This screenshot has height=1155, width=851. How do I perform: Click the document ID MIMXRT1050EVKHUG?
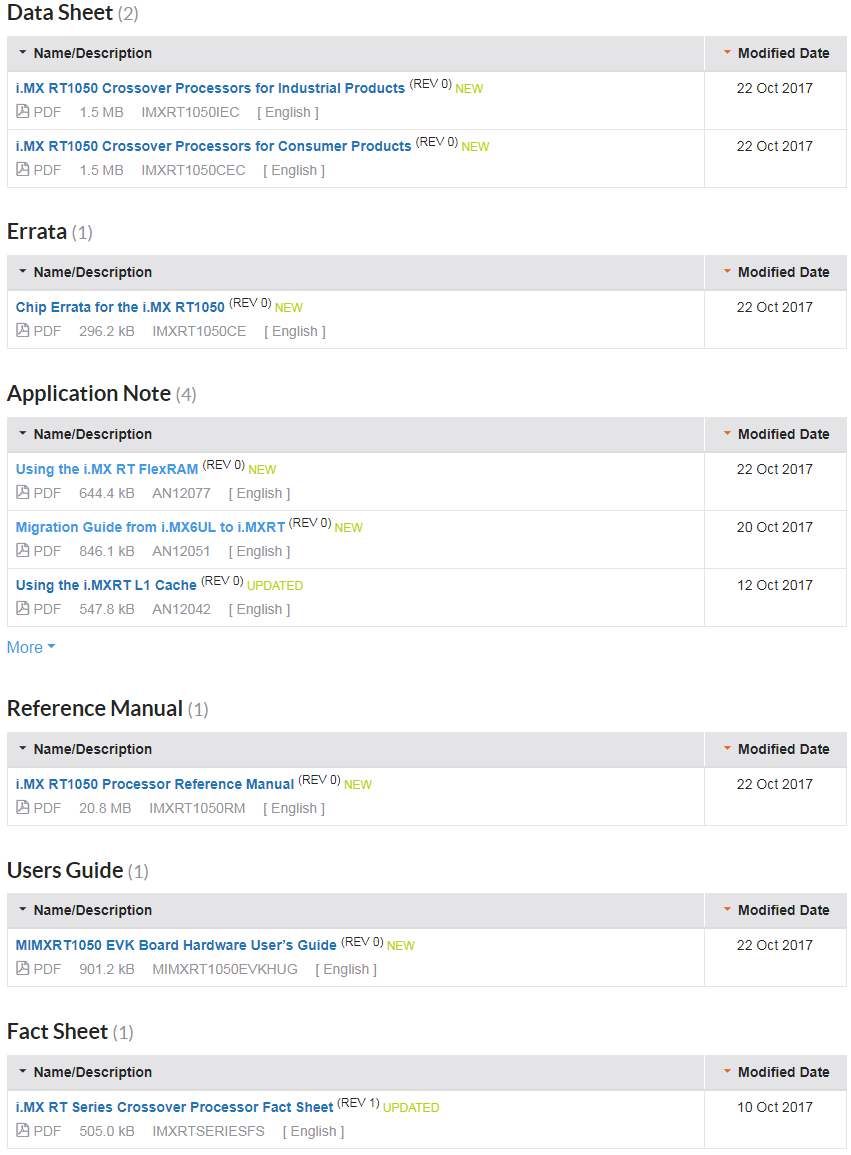point(225,969)
